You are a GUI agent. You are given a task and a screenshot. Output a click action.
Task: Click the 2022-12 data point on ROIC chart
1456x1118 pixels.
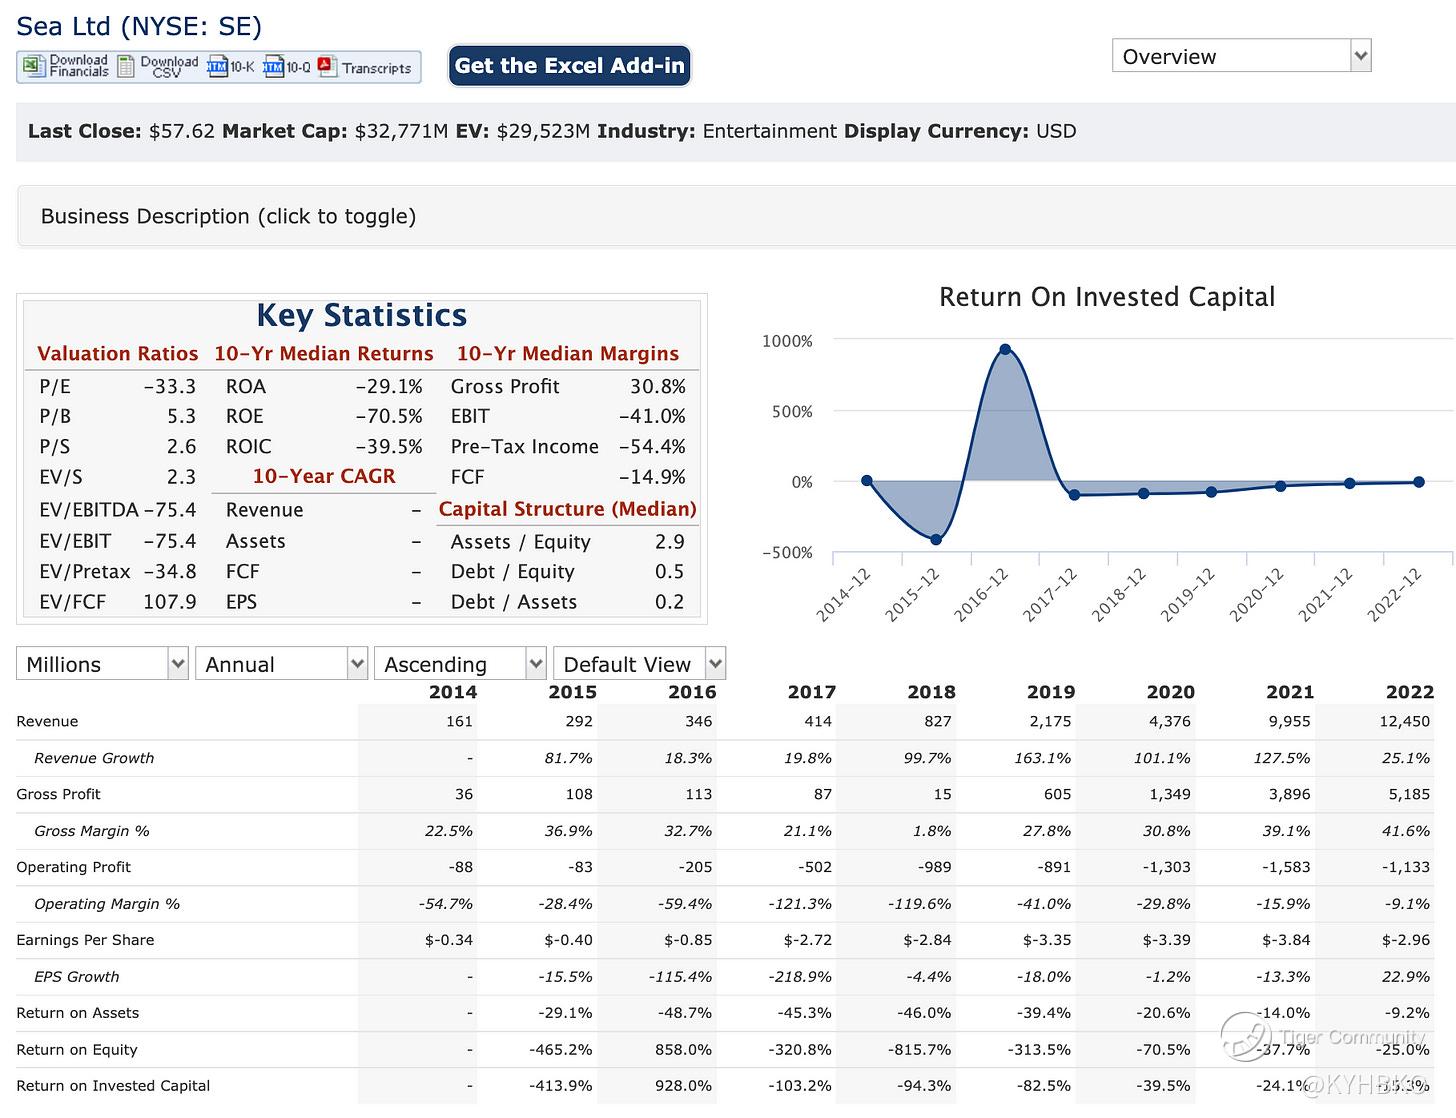tap(1419, 482)
